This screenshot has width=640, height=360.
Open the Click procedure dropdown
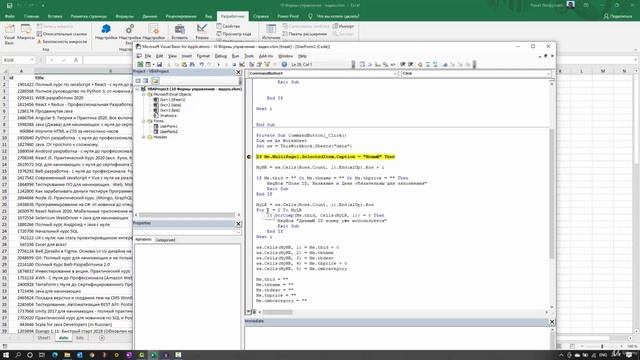[x=548, y=73]
